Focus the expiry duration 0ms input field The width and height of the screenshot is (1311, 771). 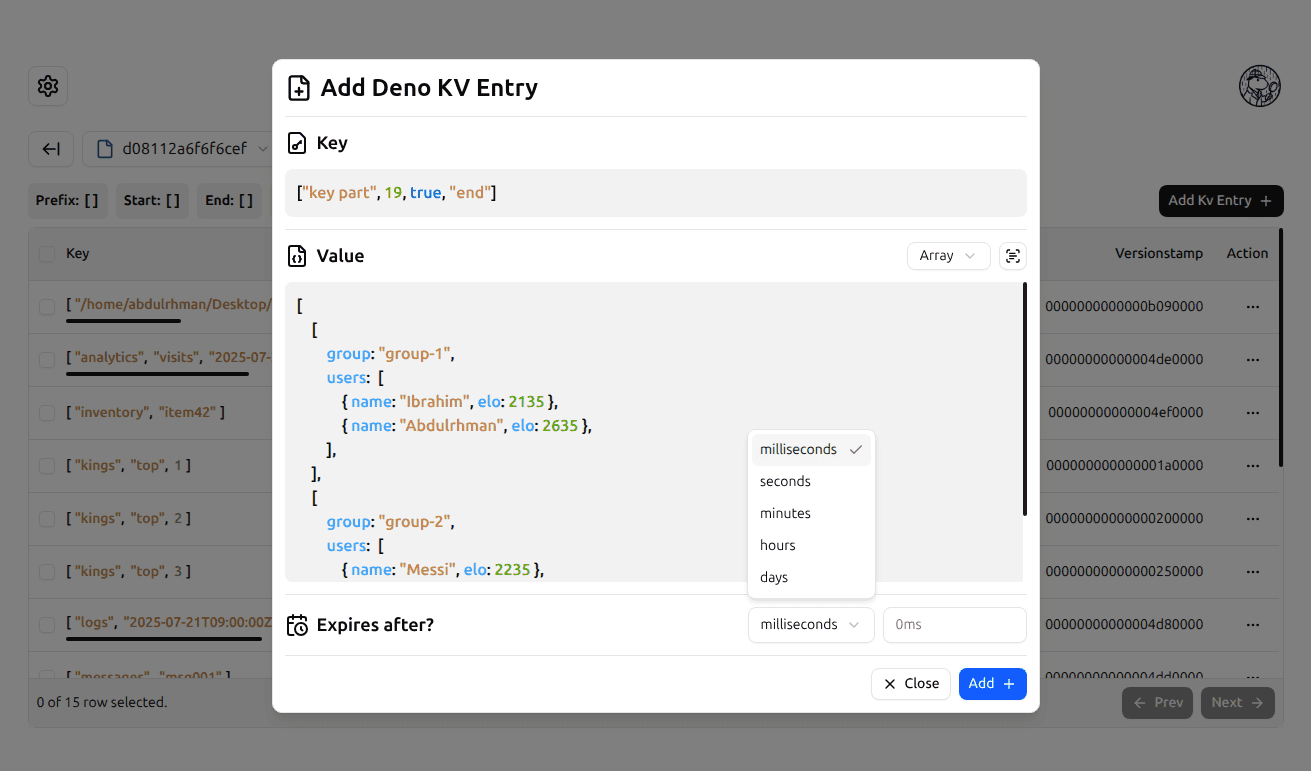pos(954,625)
